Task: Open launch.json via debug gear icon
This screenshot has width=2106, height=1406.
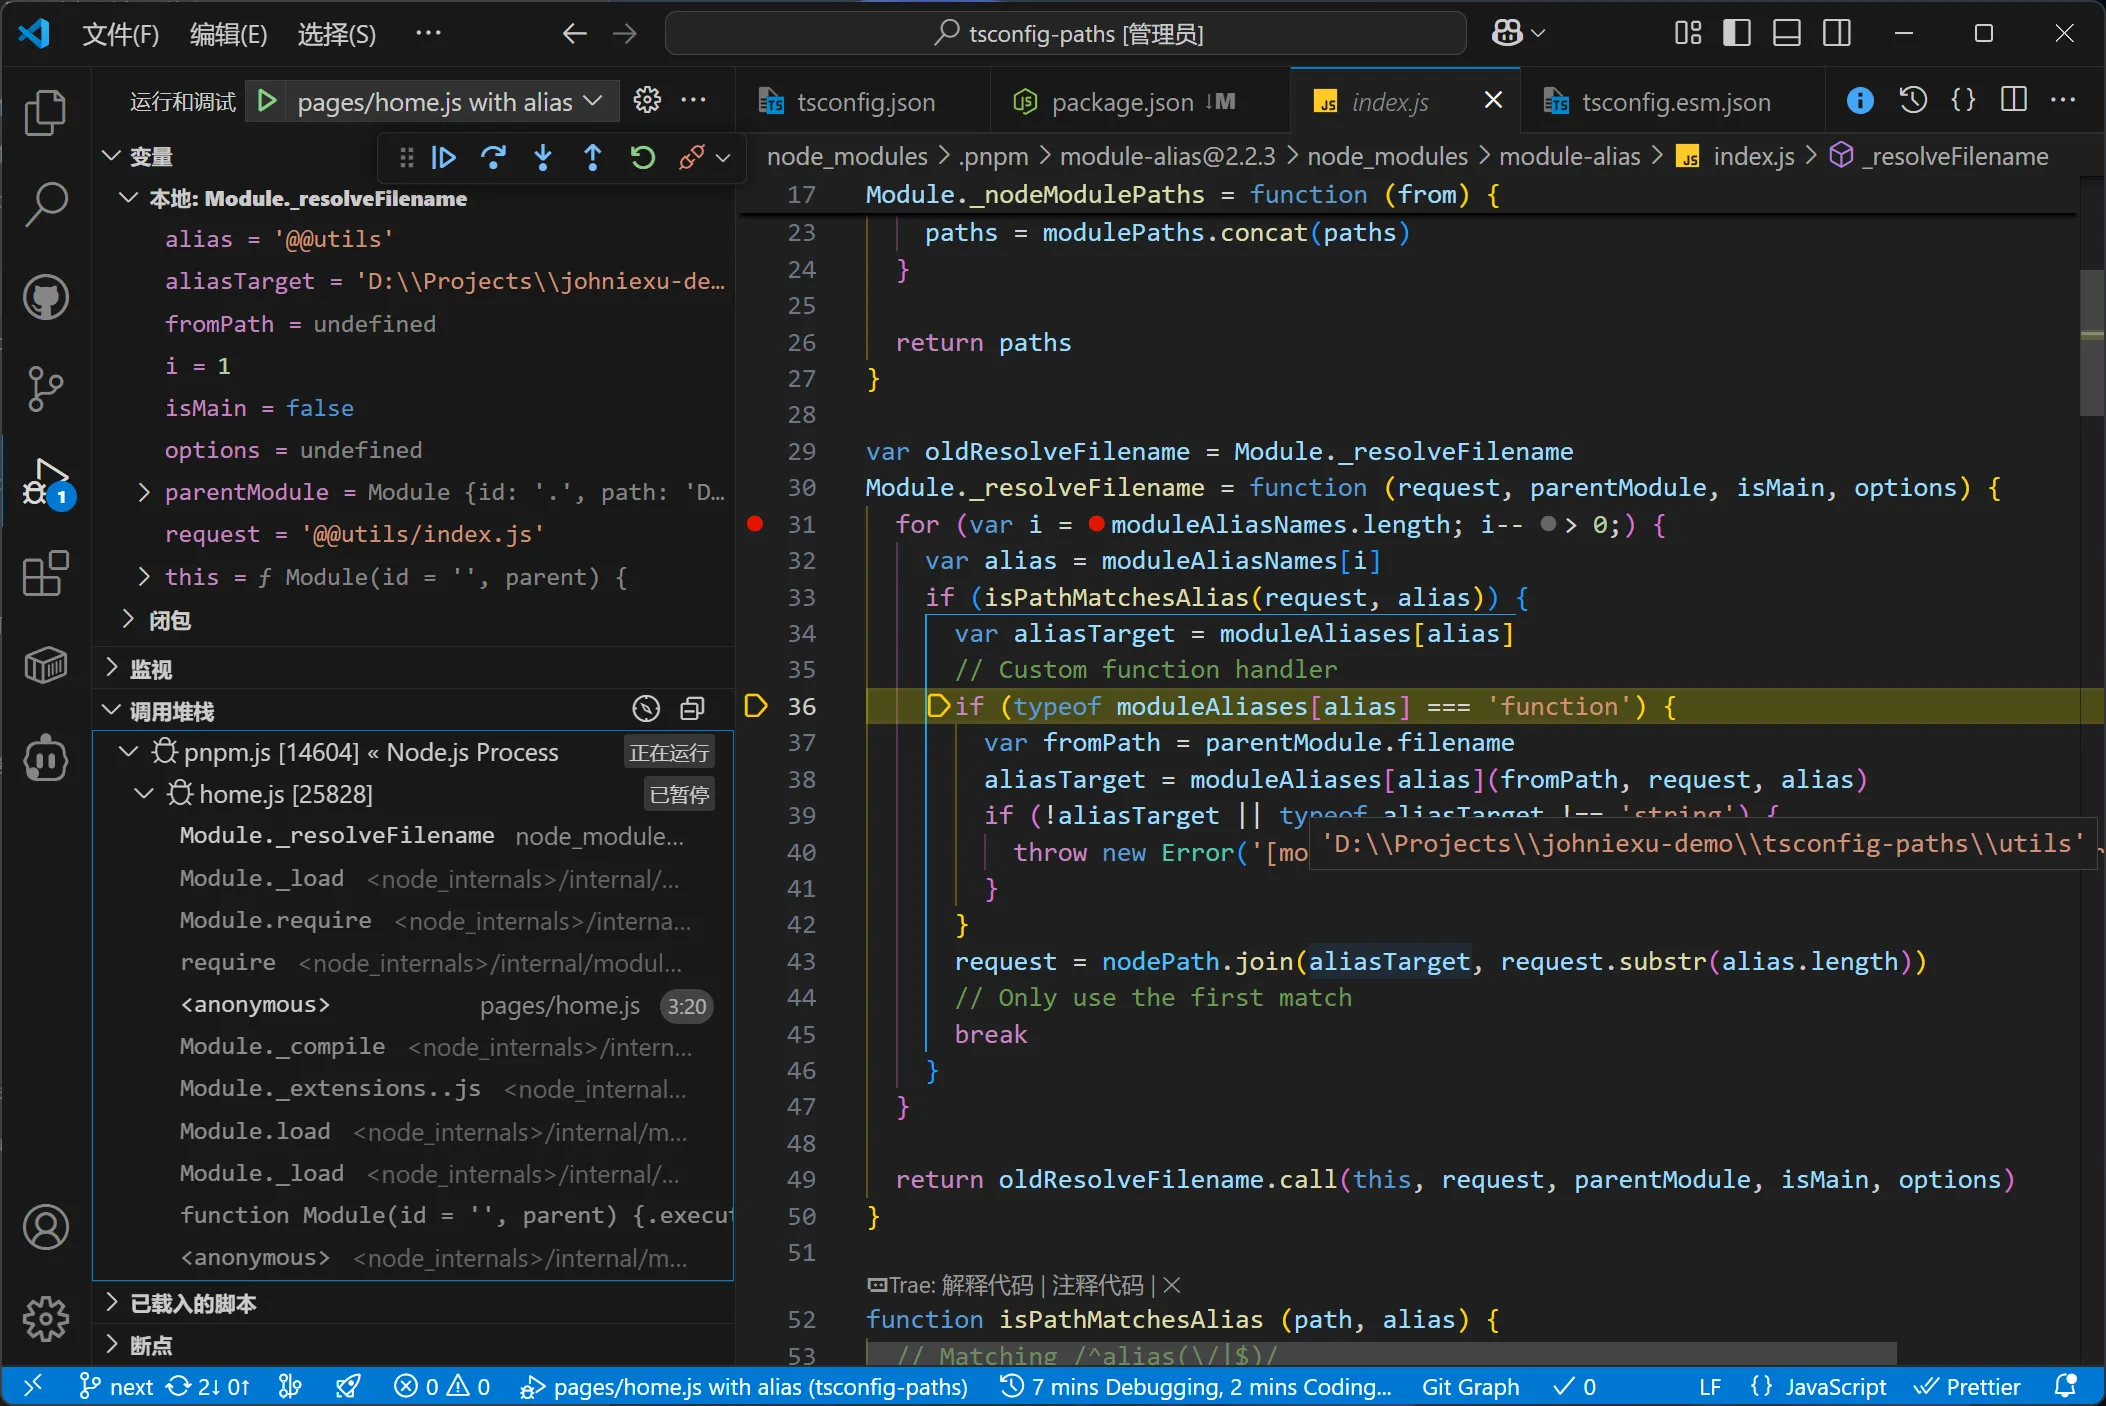Action: pos(648,101)
